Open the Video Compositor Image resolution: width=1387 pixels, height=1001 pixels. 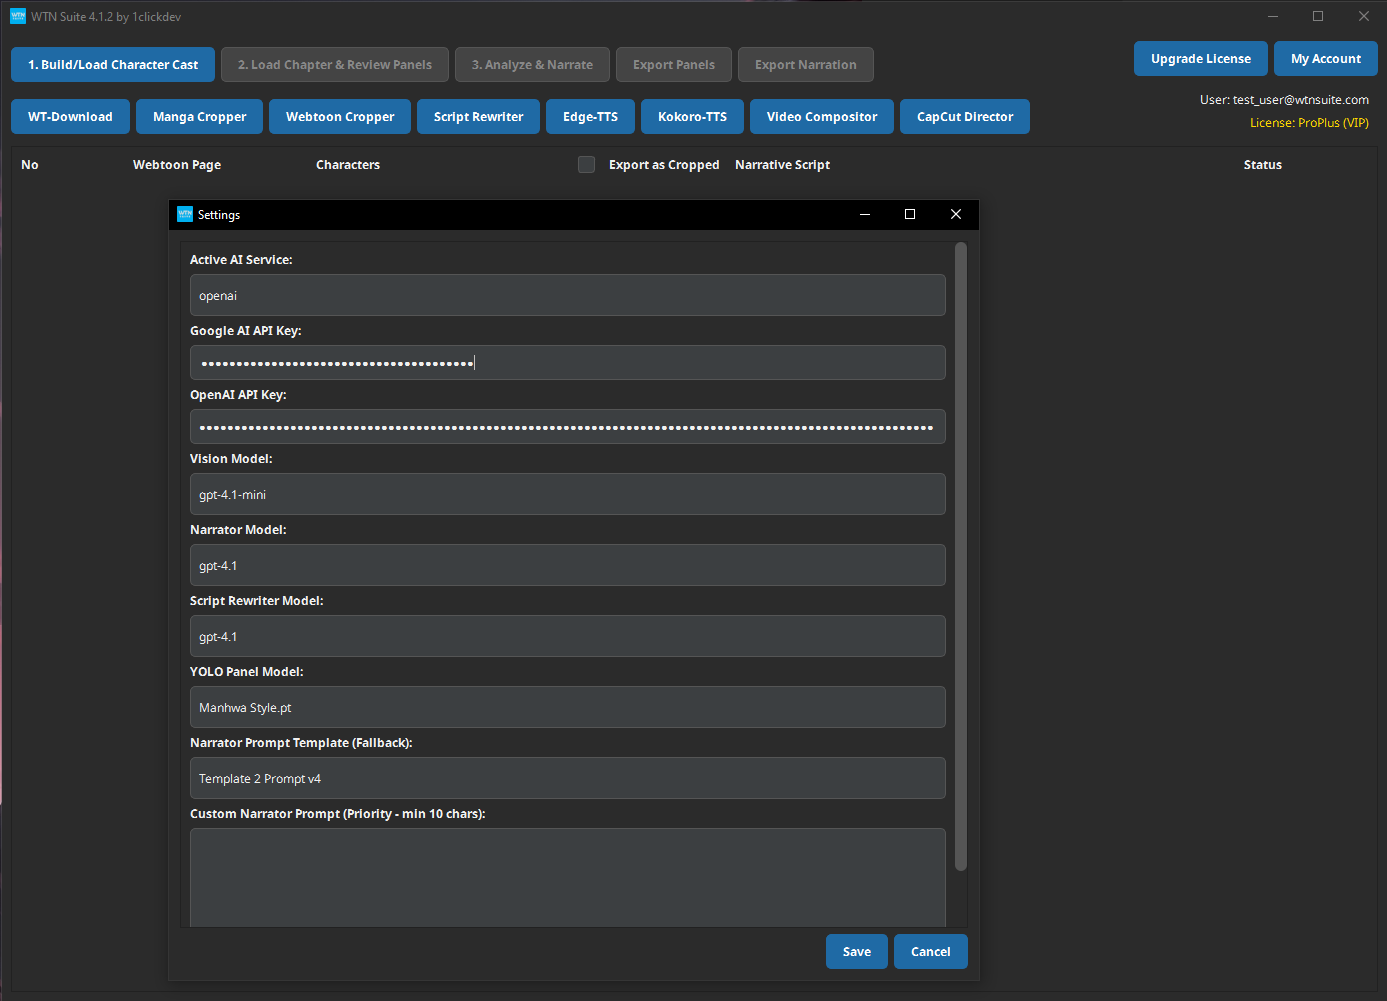pyautogui.click(x=821, y=116)
